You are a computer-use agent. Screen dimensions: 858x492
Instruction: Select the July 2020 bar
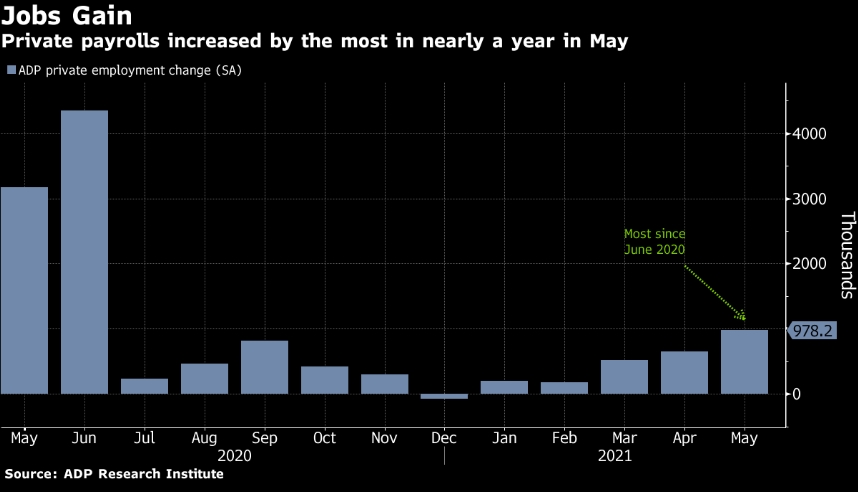144,386
